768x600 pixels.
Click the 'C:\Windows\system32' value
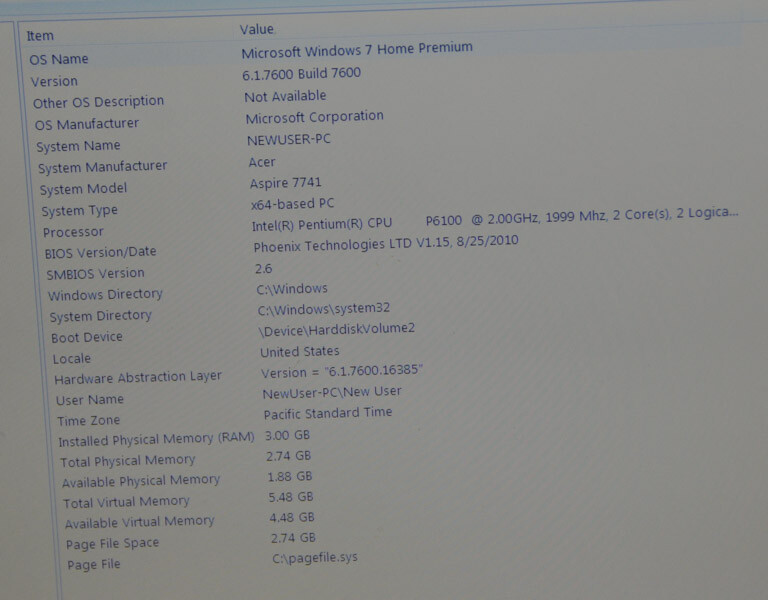[x=324, y=309]
